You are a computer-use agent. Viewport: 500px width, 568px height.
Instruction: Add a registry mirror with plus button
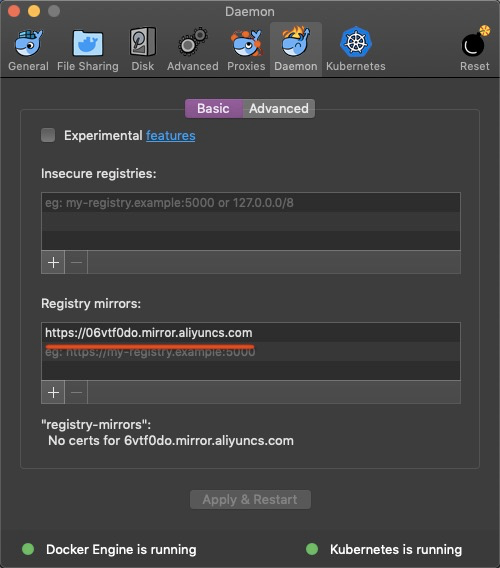(53, 392)
